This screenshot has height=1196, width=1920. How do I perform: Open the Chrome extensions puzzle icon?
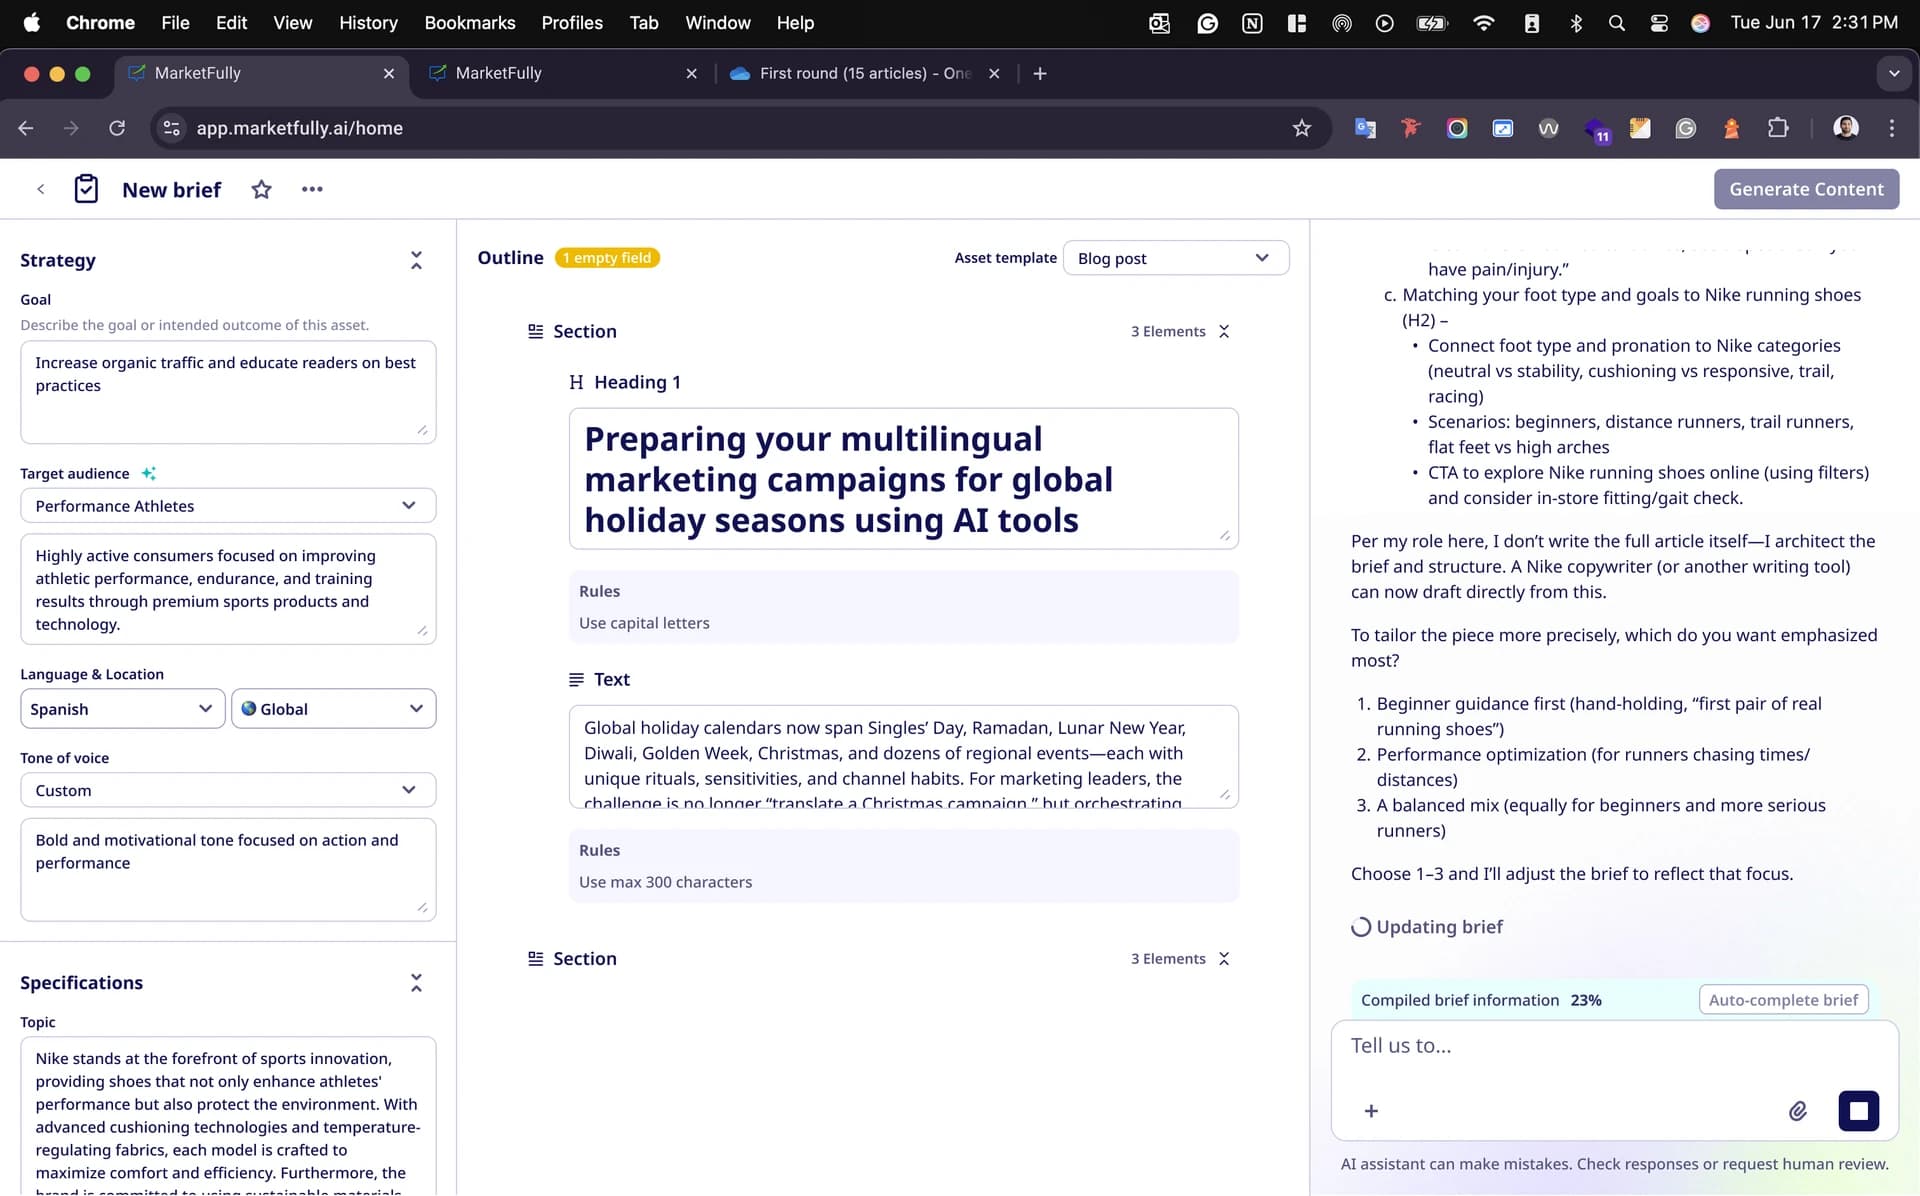click(x=1777, y=128)
